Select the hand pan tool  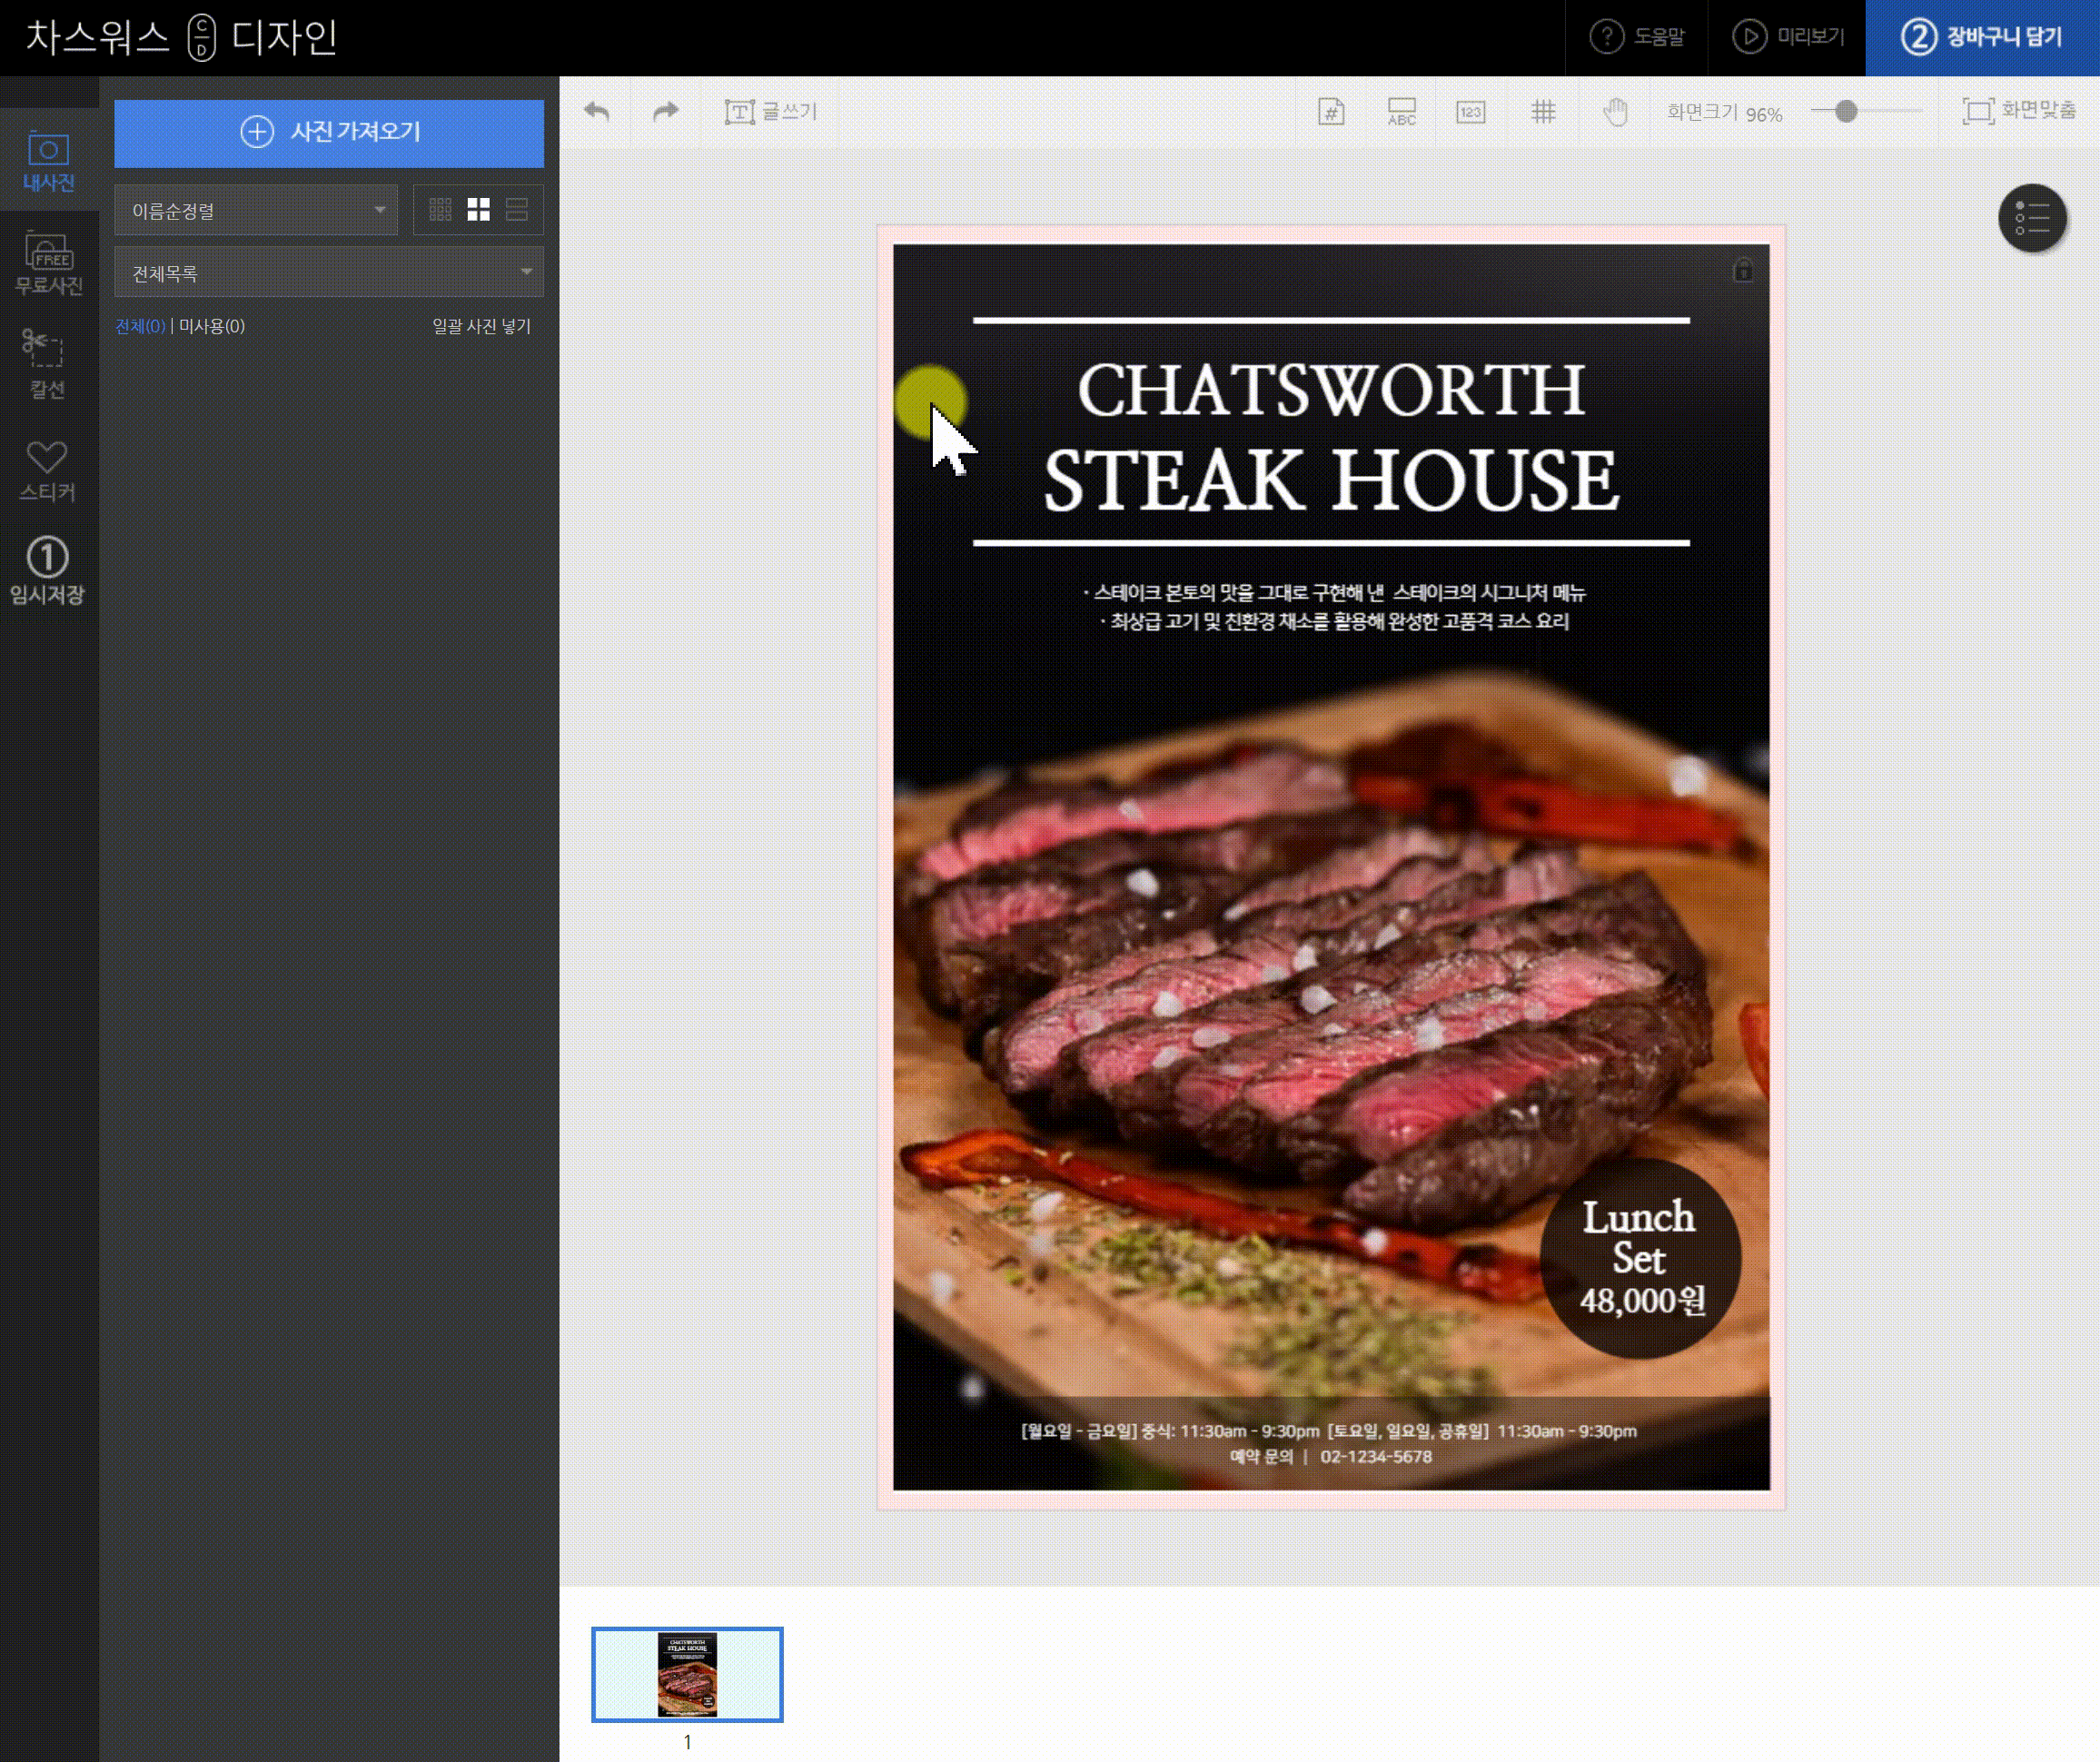1615,112
